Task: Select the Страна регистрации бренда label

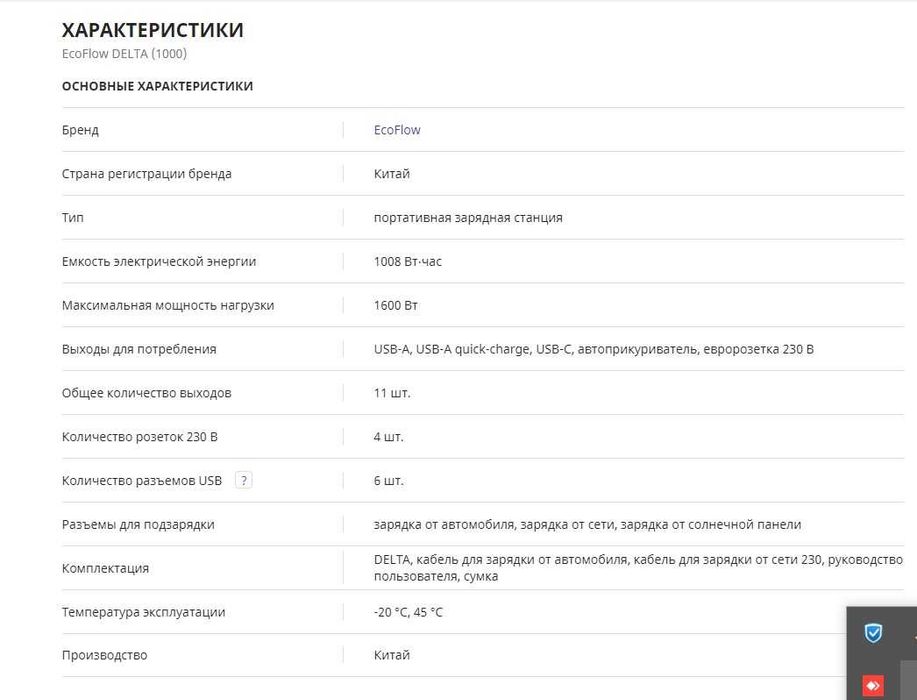Action: pyautogui.click(x=146, y=174)
